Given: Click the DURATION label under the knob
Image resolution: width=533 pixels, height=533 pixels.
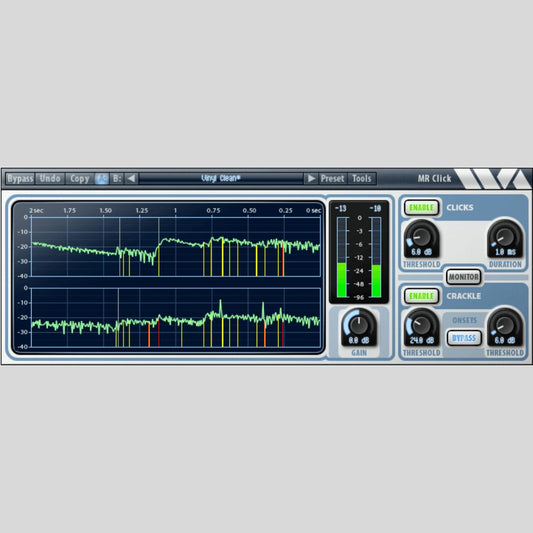Looking at the screenshot, I should (x=505, y=264).
